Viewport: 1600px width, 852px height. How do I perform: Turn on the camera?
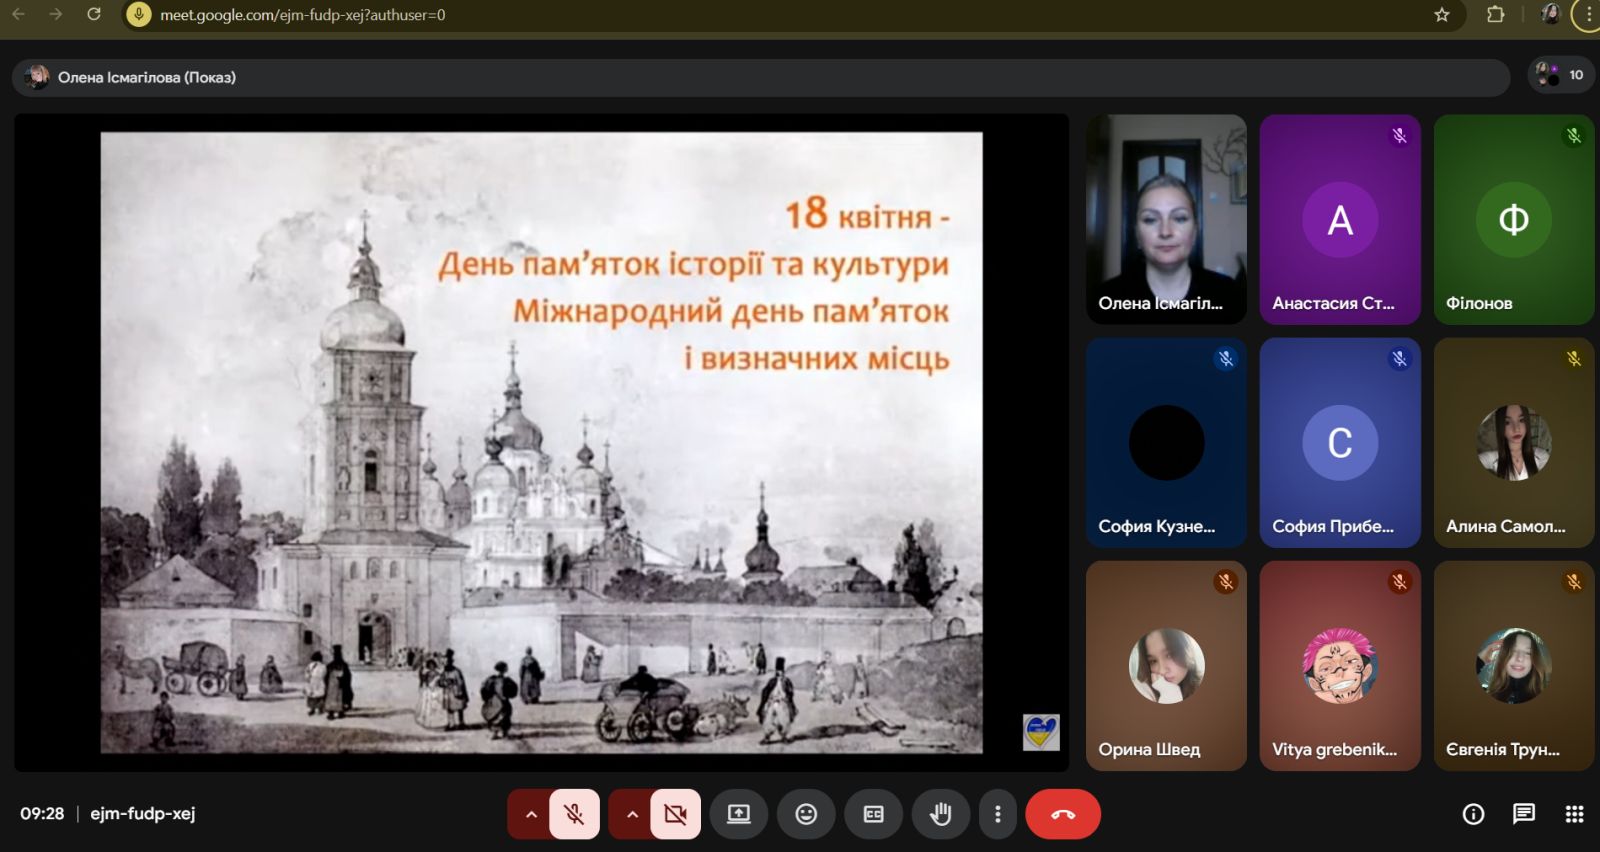pos(675,814)
